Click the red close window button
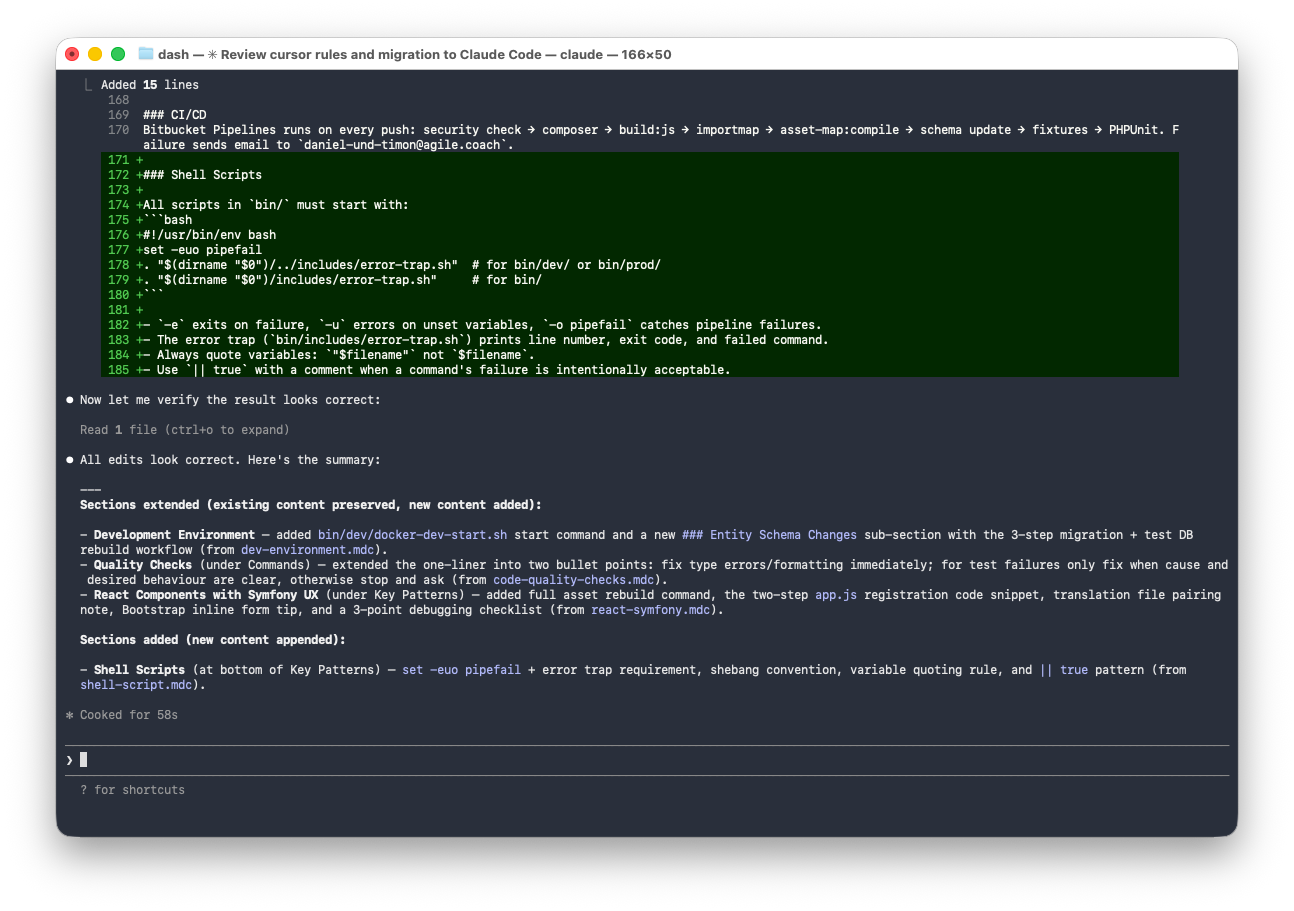Viewport: 1294px width, 911px height. [x=72, y=54]
